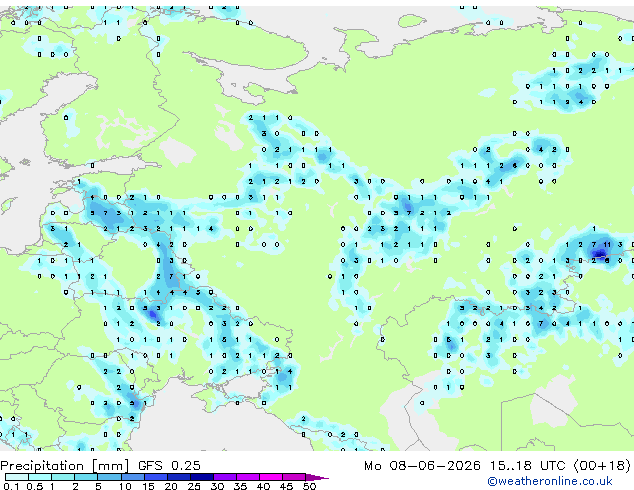This screenshot has width=634, height=490.
Task: Pick the 20–25 mm dark blue swatch
Action: pos(179,477)
